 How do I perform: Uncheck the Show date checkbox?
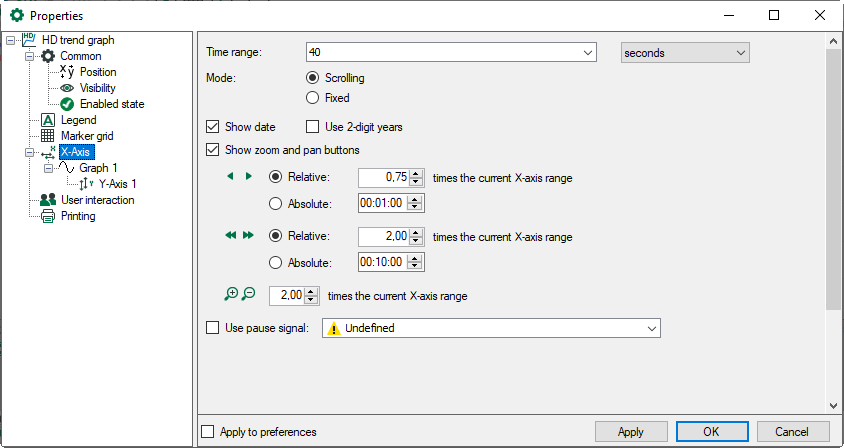[x=212, y=127]
